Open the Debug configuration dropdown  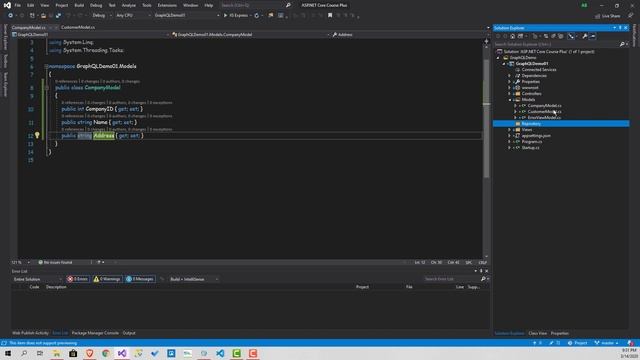click(102, 16)
